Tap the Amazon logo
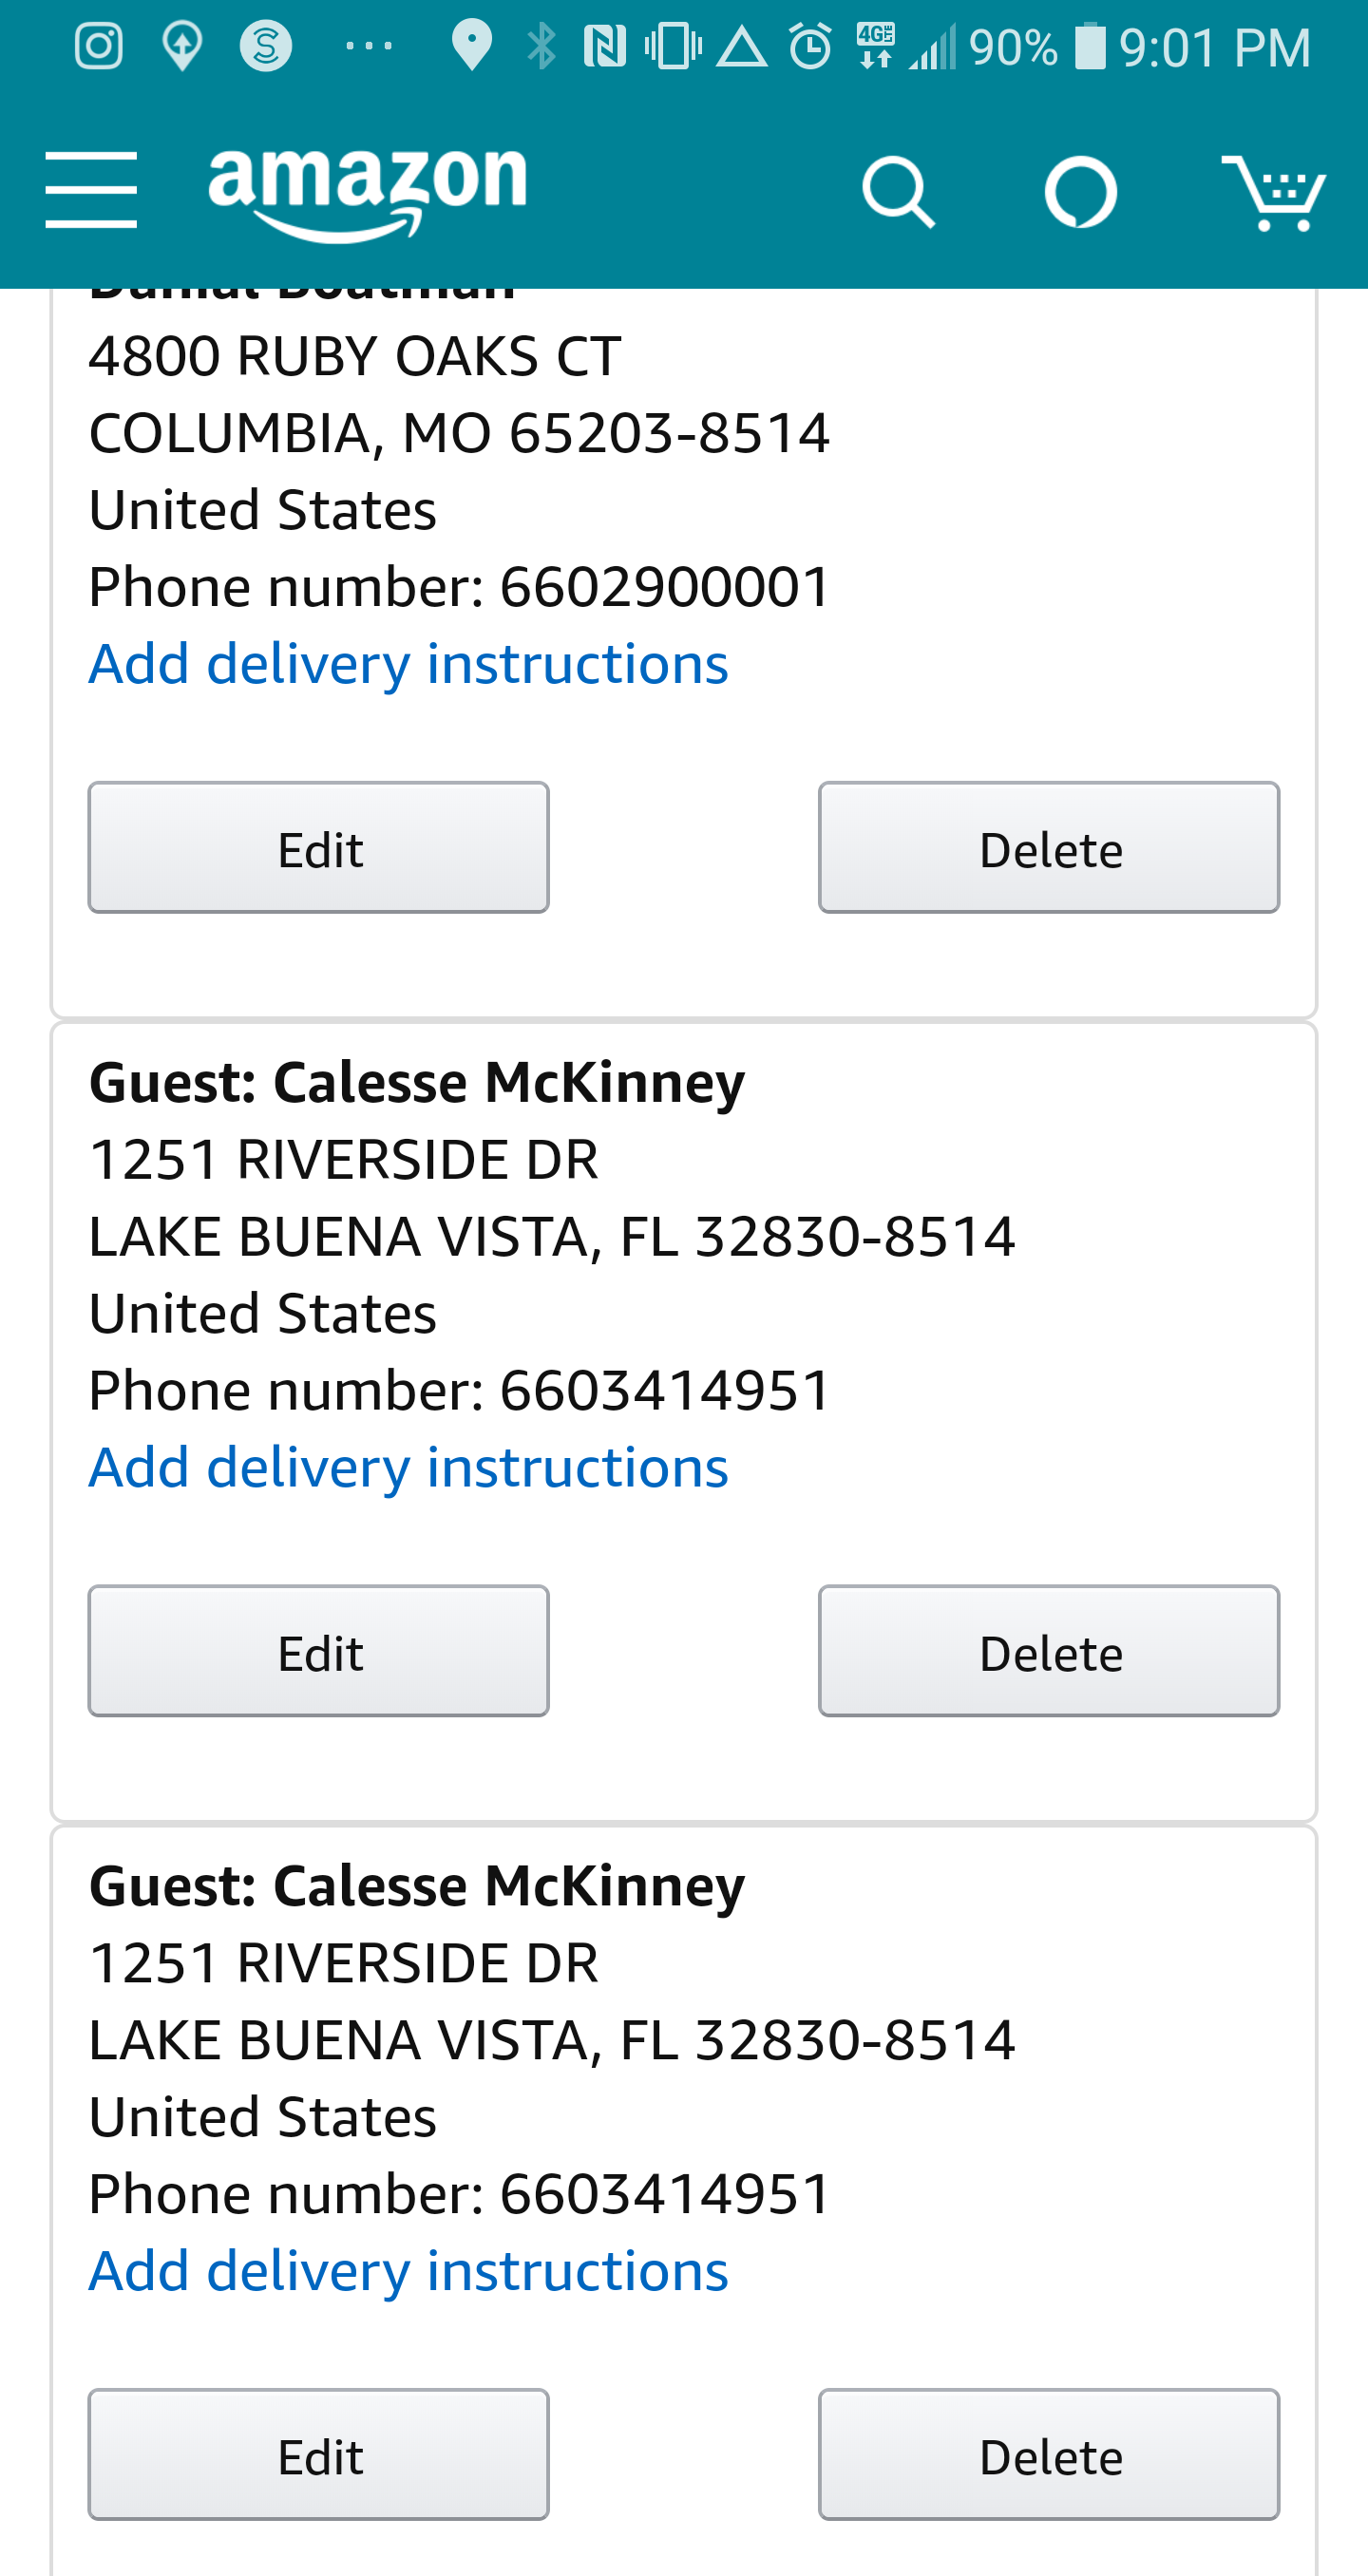The width and height of the screenshot is (1368, 2576). pos(367,190)
